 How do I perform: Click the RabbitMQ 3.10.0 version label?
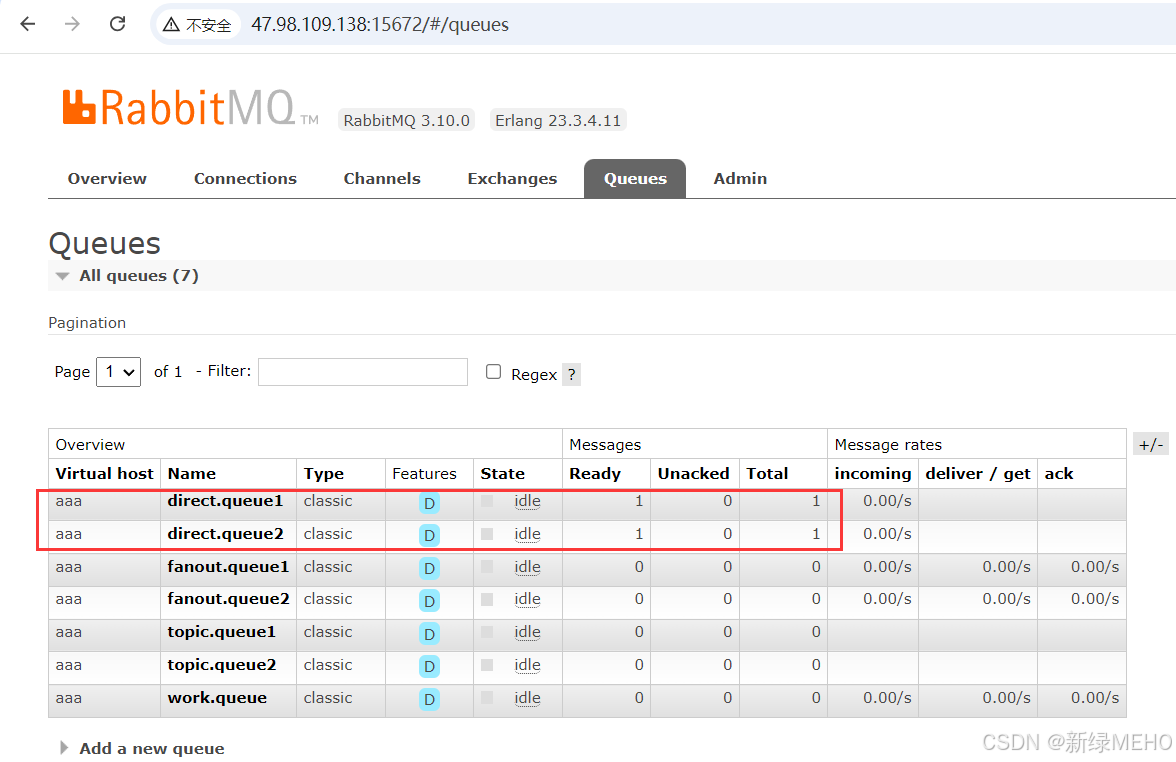point(406,120)
